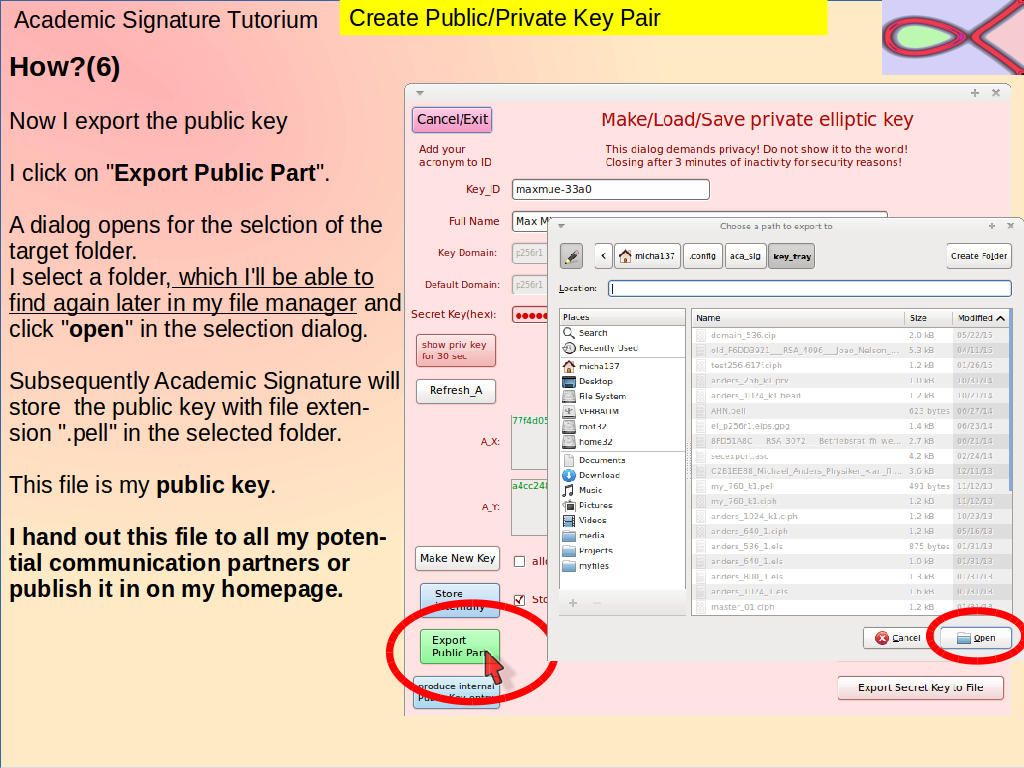
Task: Open Pictures folder in Places sidebar
Action: coord(595,505)
